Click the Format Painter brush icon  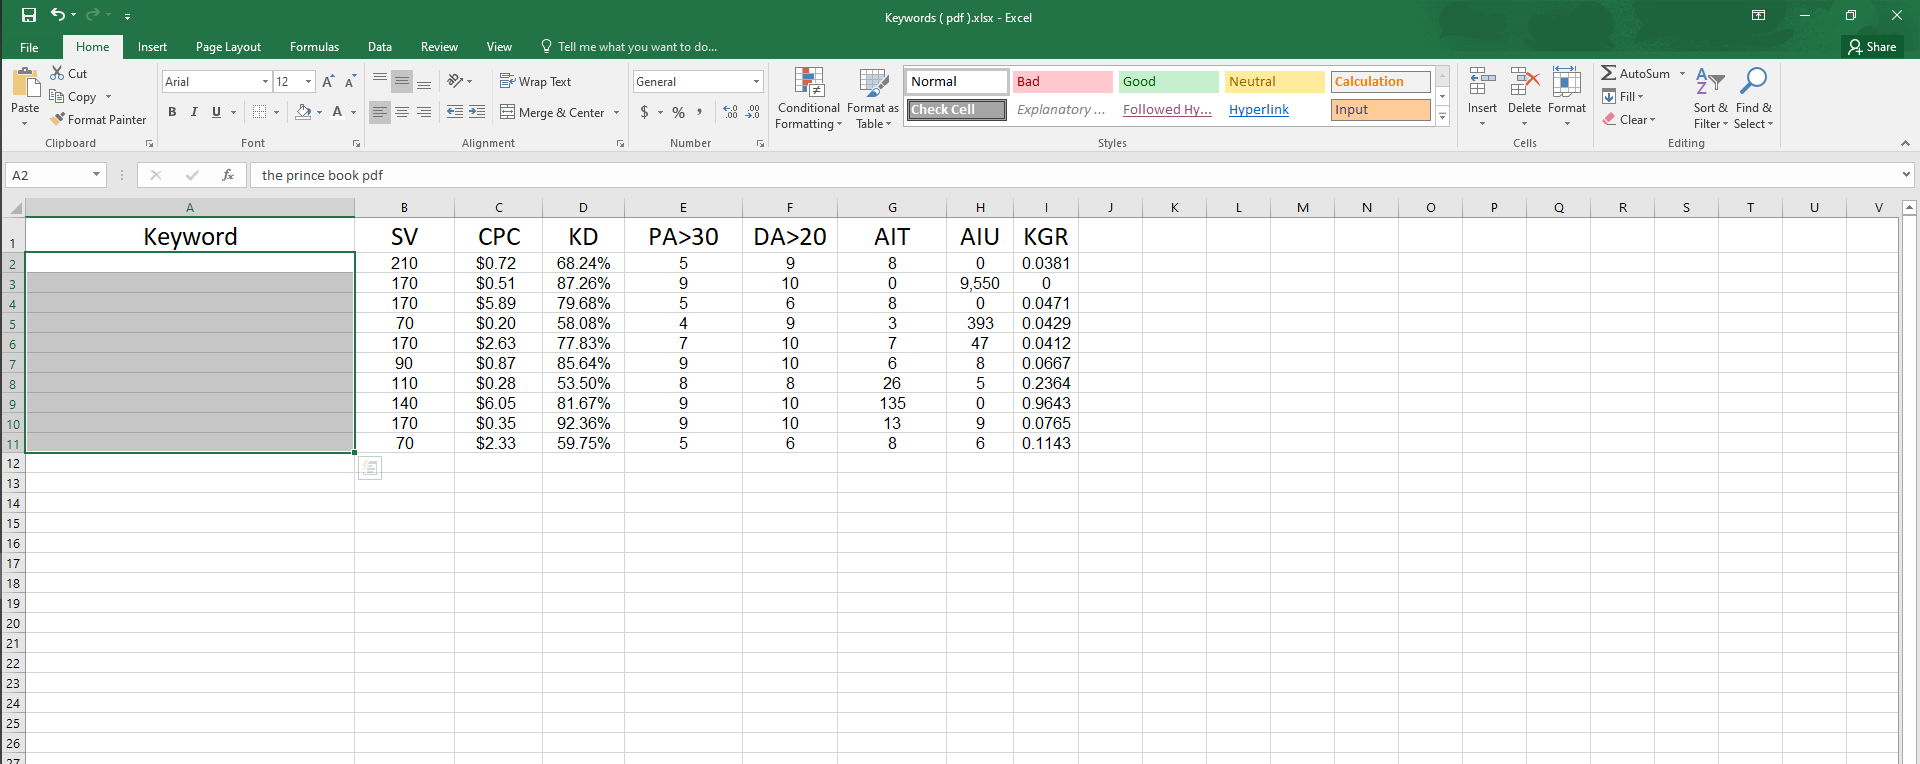click(x=58, y=119)
